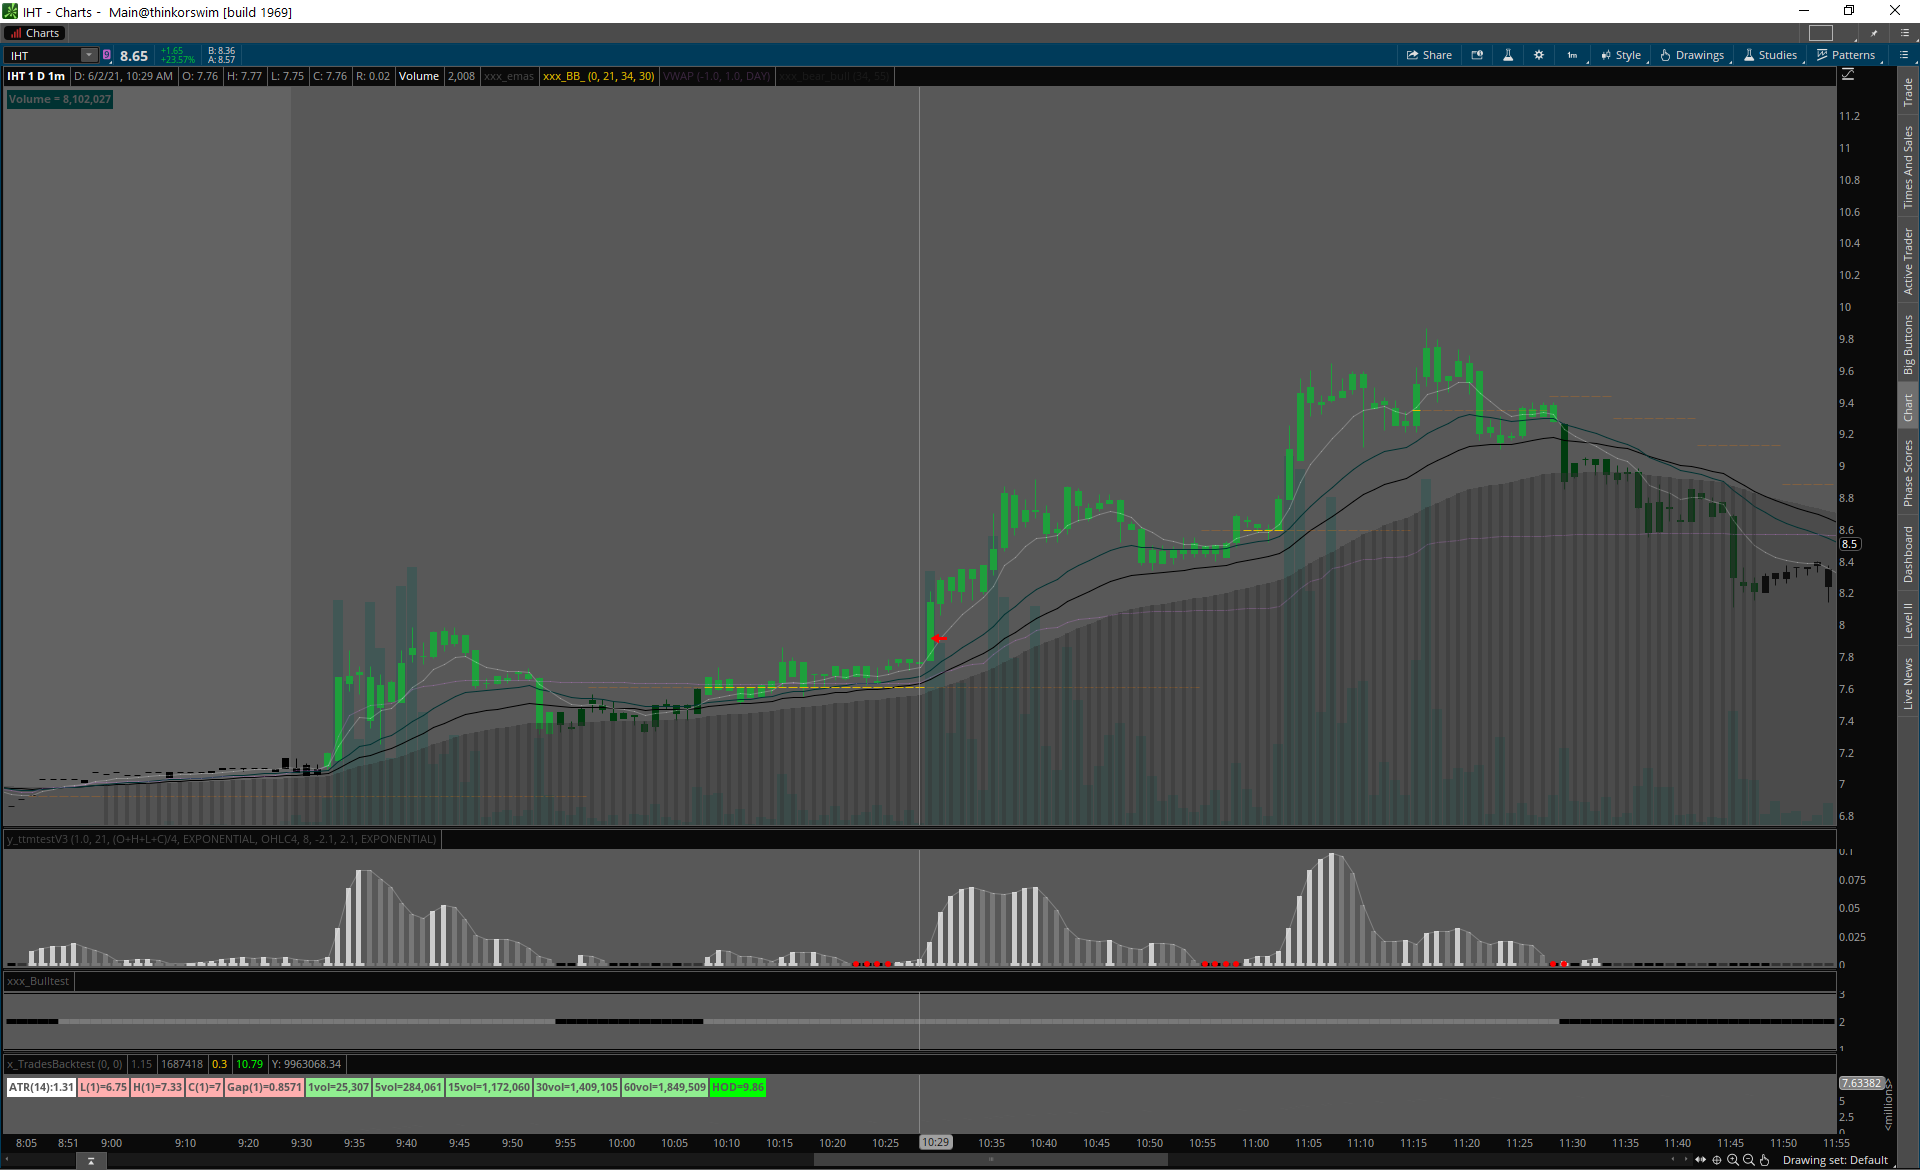Click the crosshair pan icon
Screen dimensions: 1920x1170
1717,1160
